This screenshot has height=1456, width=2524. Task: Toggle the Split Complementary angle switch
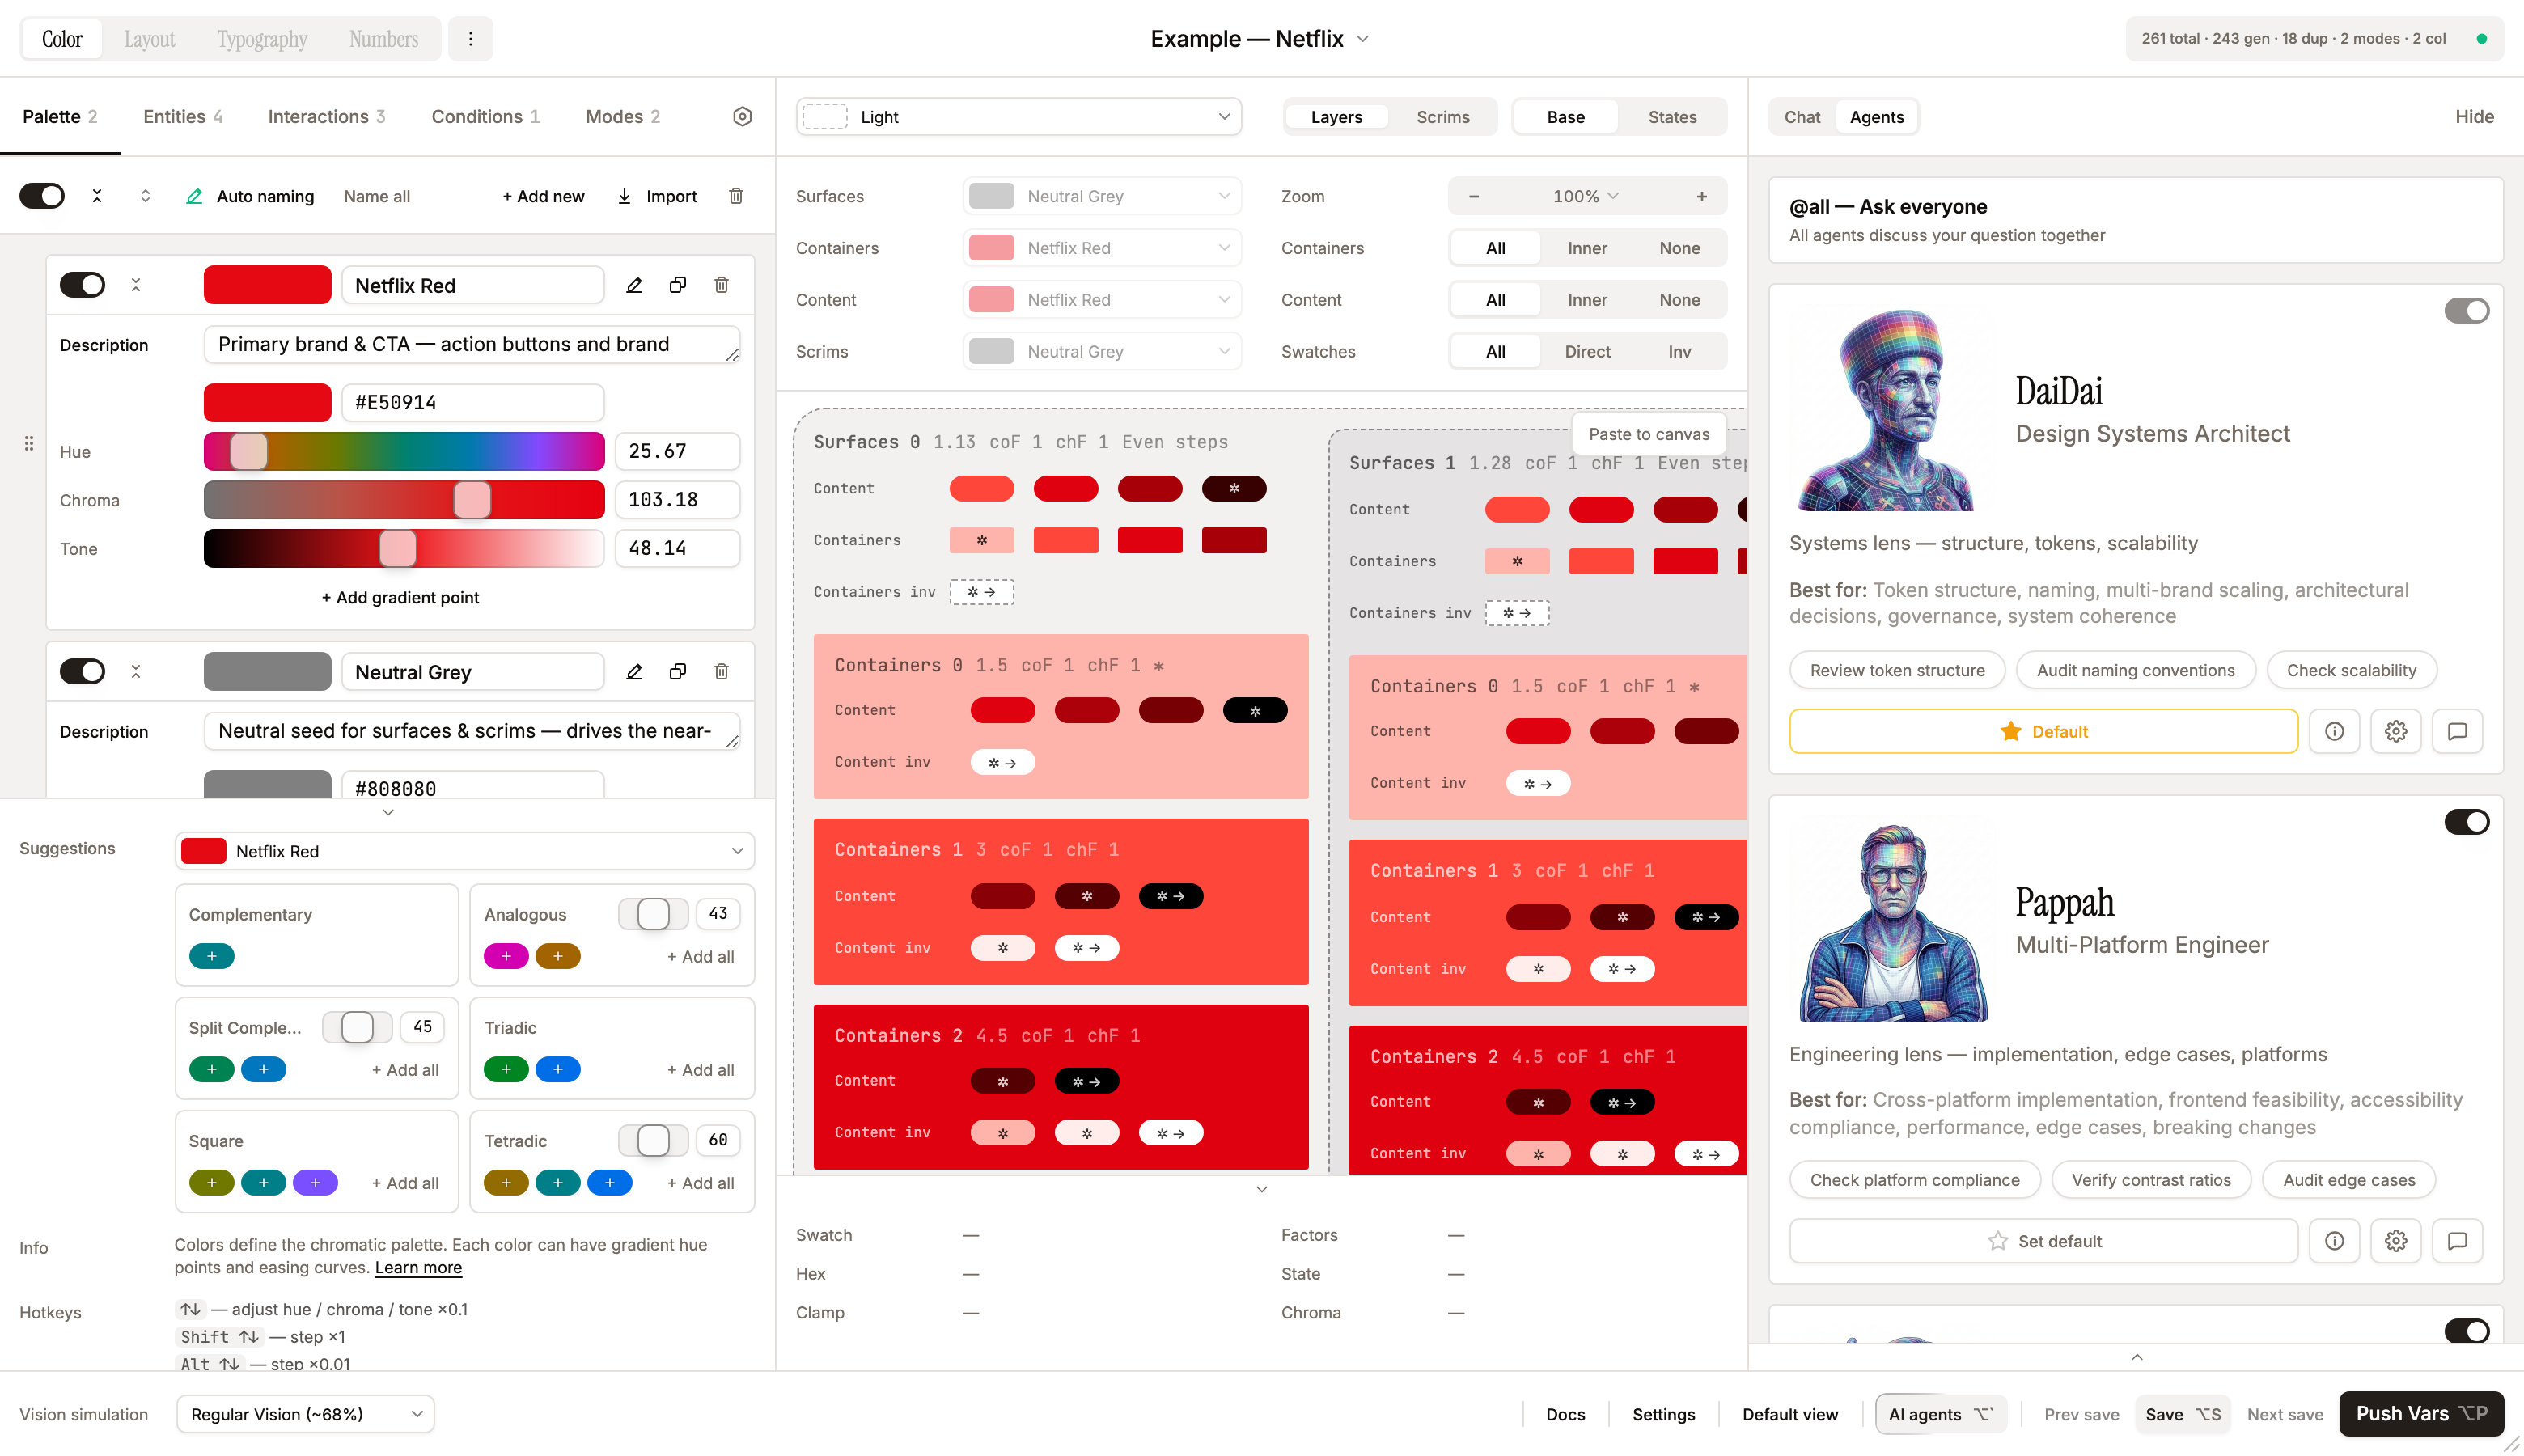point(357,1027)
